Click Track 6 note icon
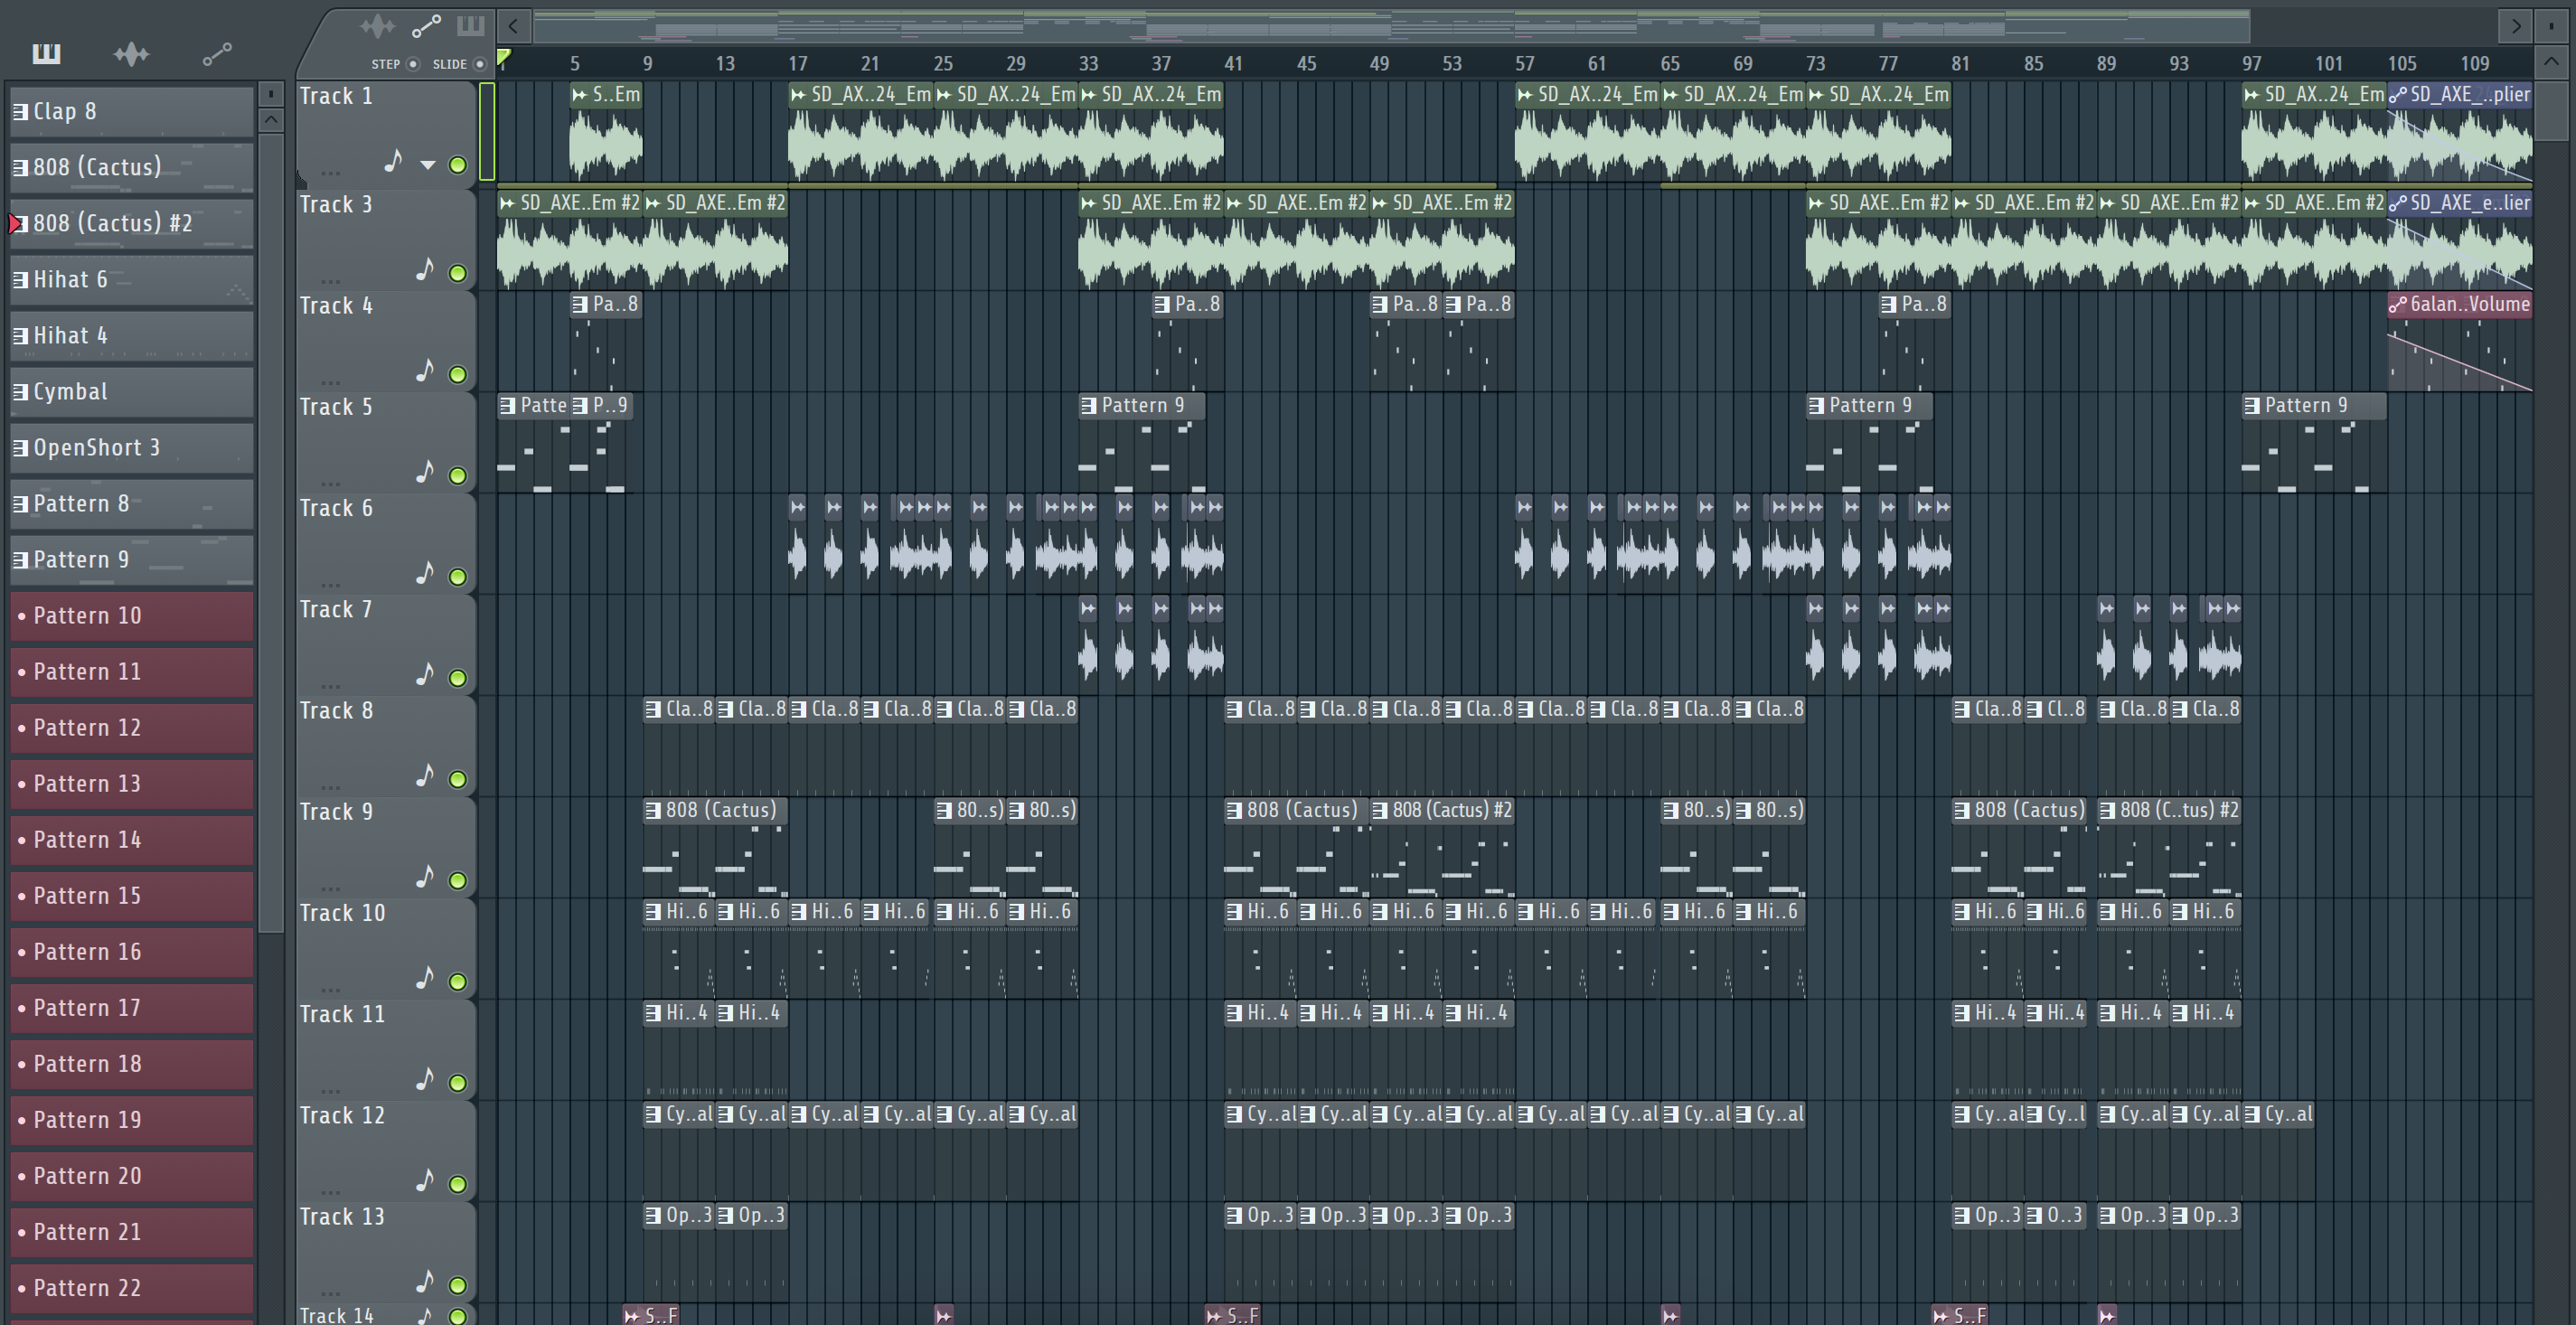The width and height of the screenshot is (2576, 1325). click(x=425, y=573)
